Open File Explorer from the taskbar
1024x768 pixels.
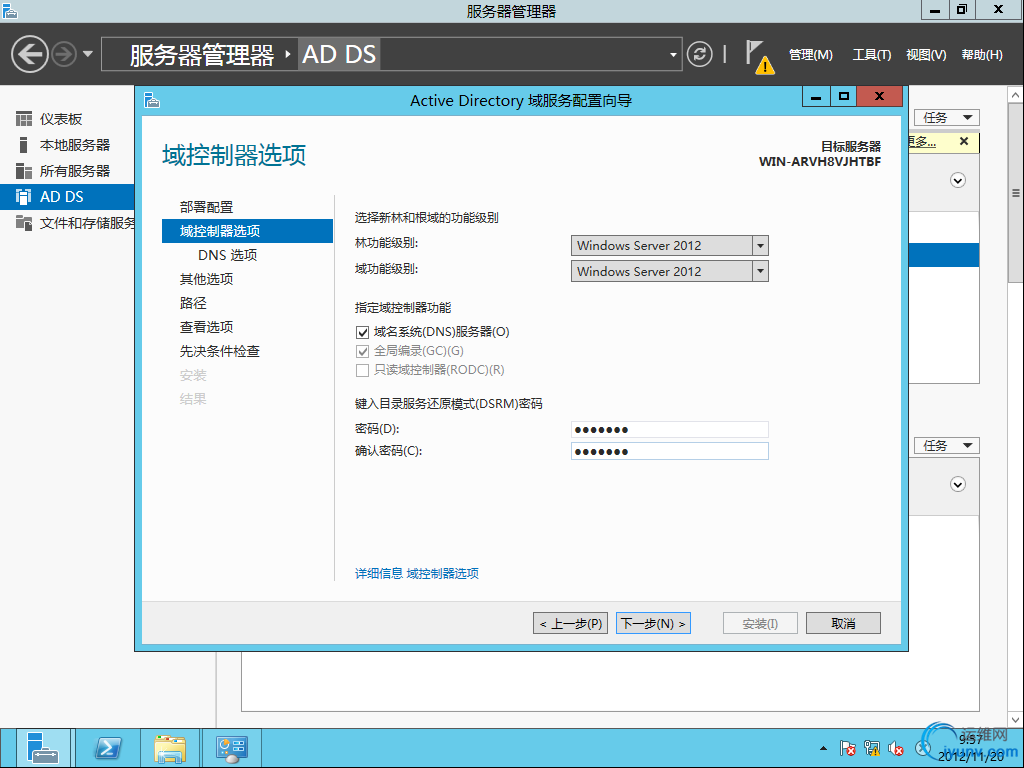(x=170, y=748)
